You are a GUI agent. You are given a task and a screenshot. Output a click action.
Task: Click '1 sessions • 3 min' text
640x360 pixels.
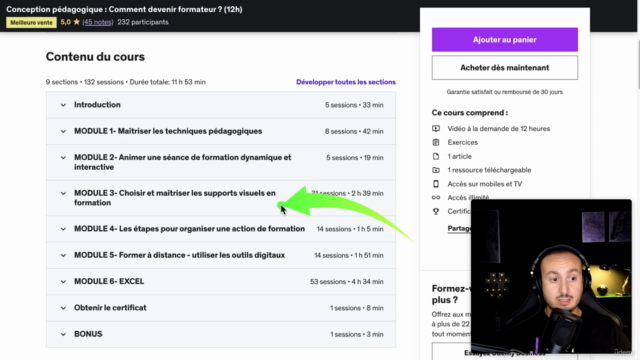coord(357,334)
